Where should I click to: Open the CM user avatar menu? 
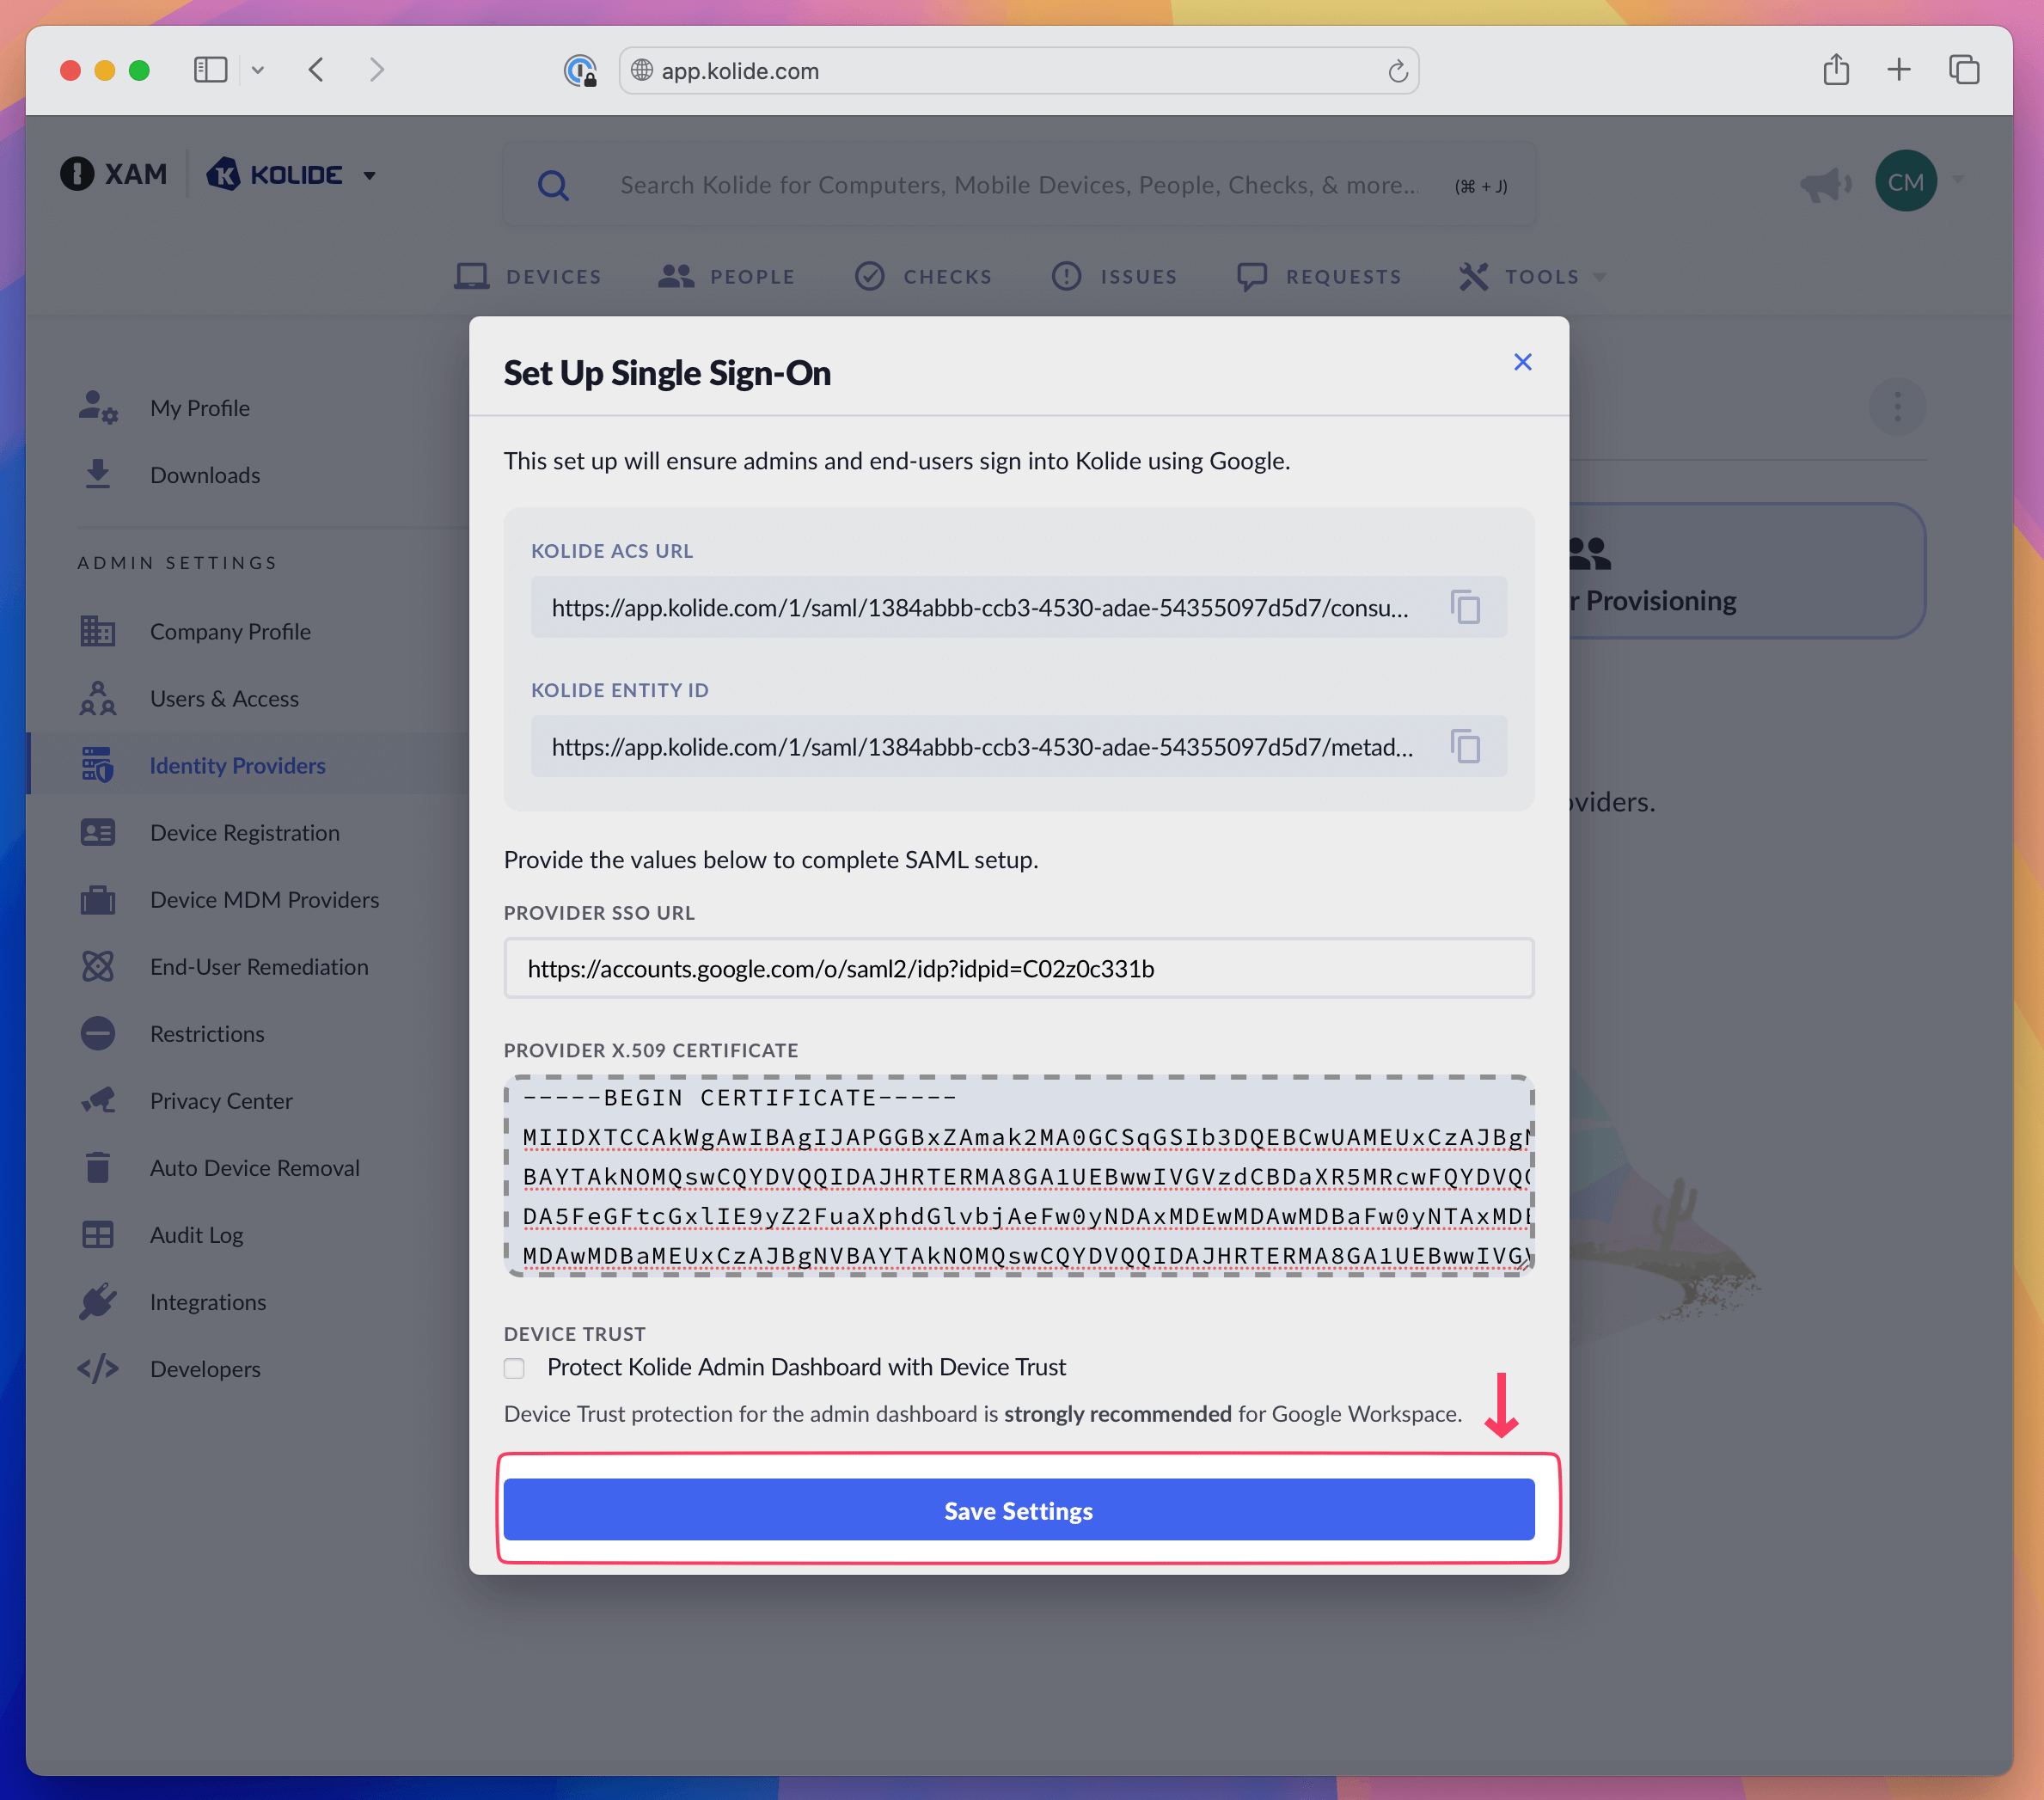[1905, 182]
